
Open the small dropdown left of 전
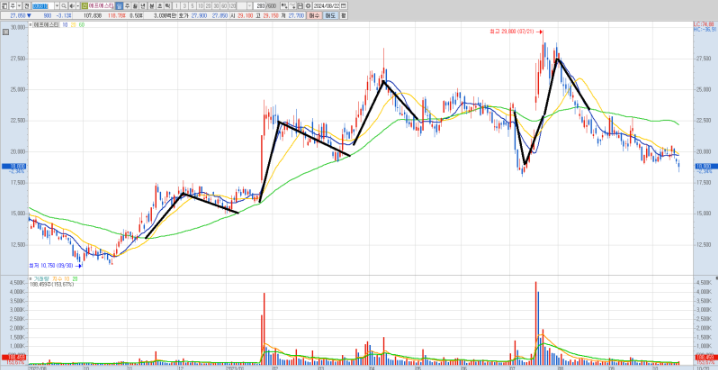pos(19,6)
